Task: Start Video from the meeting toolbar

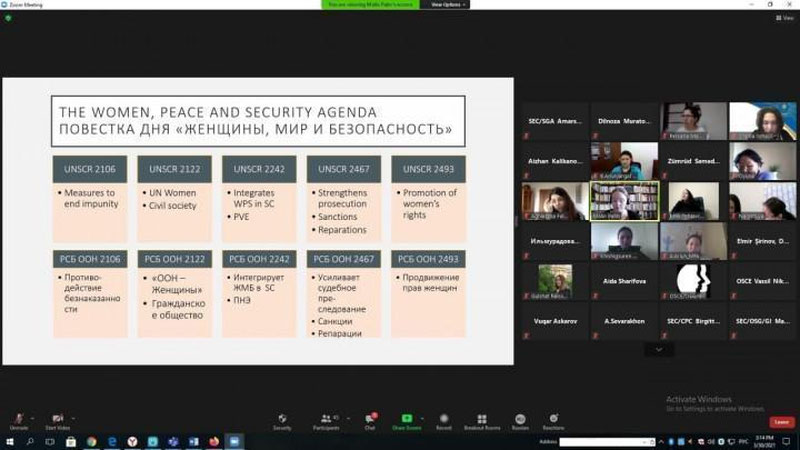Action: tap(57, 419)
